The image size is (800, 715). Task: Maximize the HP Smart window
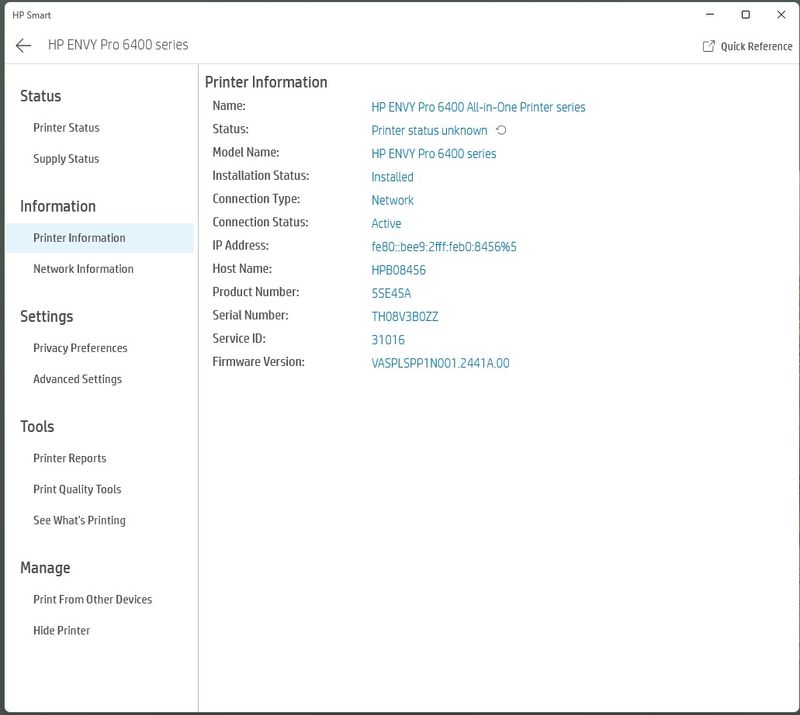tap(745, 15)
